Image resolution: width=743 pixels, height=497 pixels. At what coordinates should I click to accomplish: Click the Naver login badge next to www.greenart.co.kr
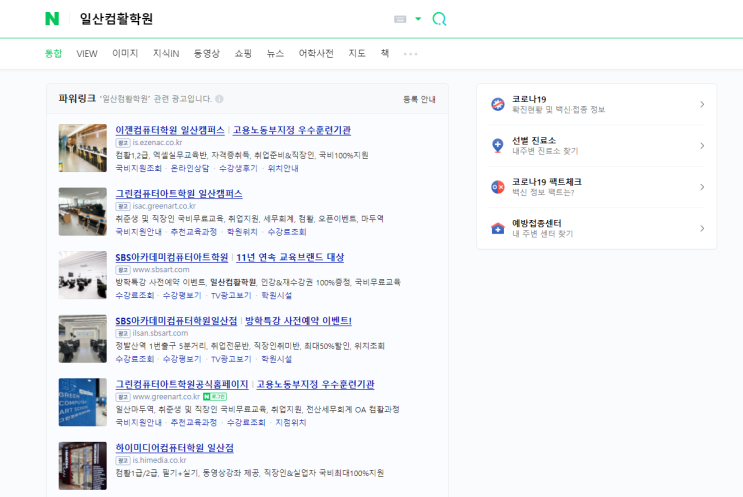pyautogui.click(x=215, y=397)
